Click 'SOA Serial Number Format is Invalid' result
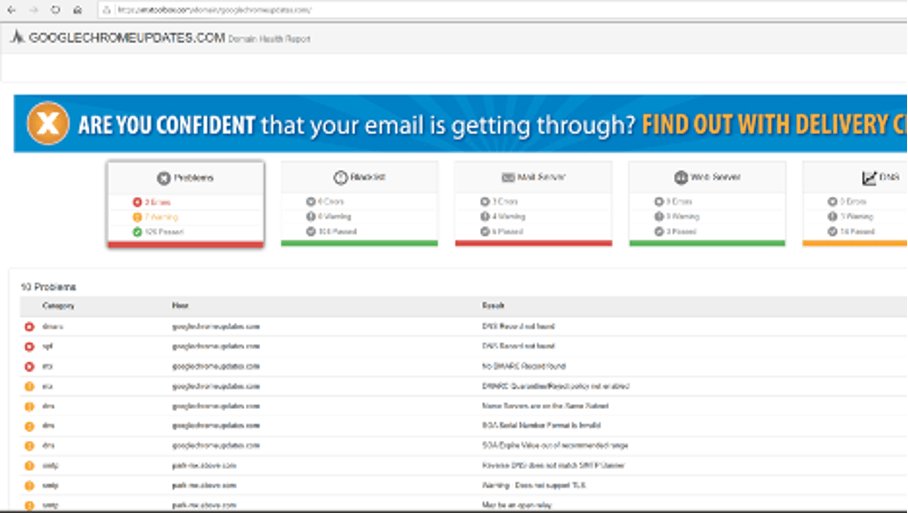Screen dimensions: 908x514 [x=541, y=425]
